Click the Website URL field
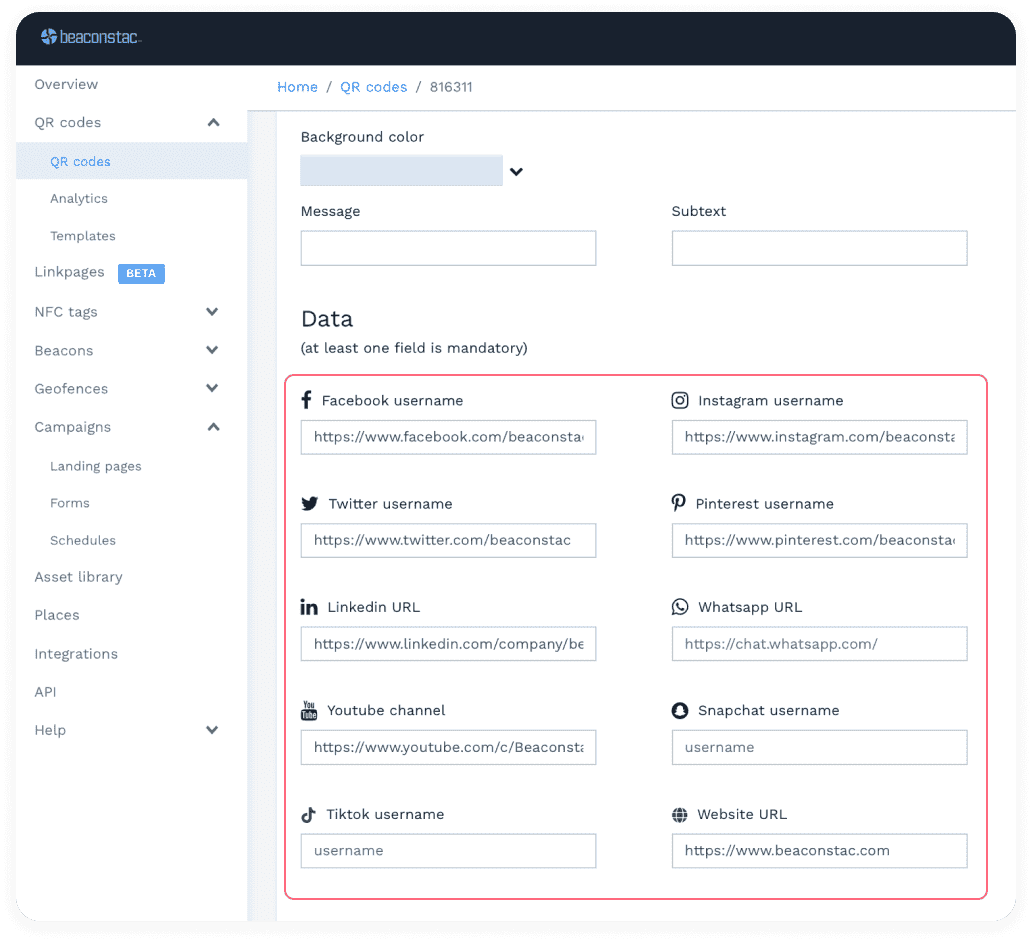 819,850
